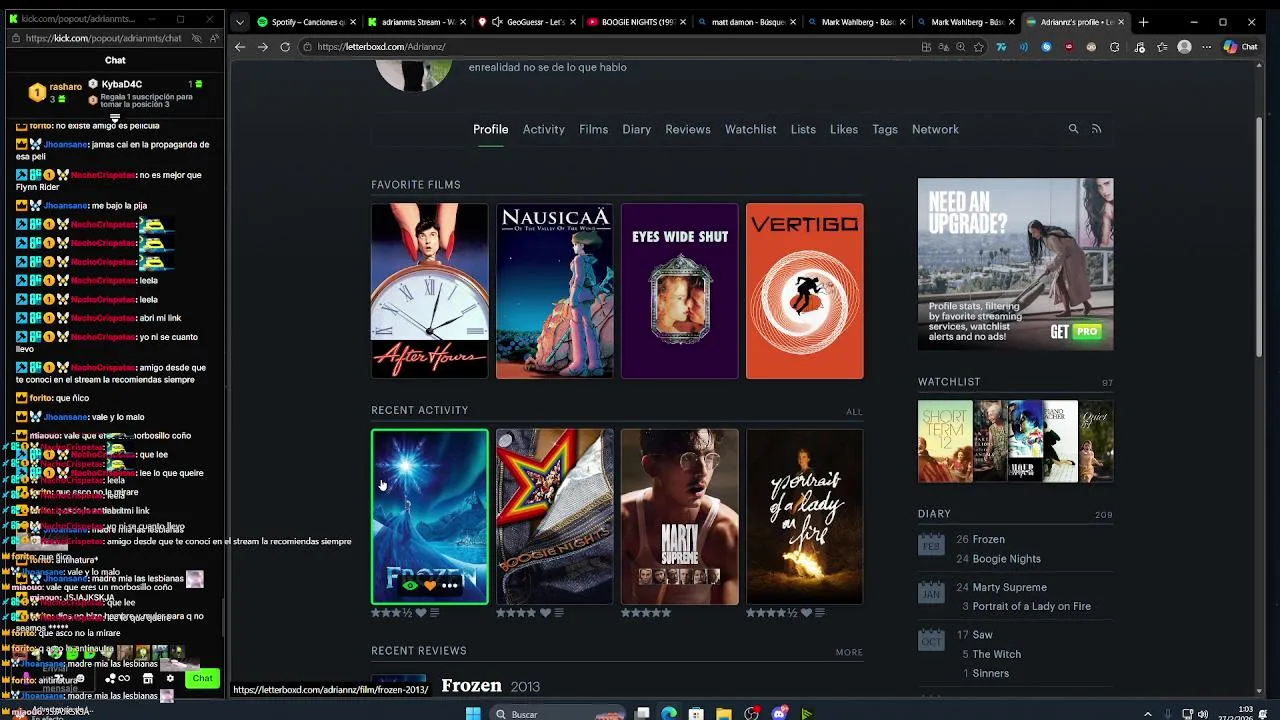This screenshot has height=720, width=1280.
Task: Open the Marty Supreme recent activity poster
Action: [x=680, y=517]
